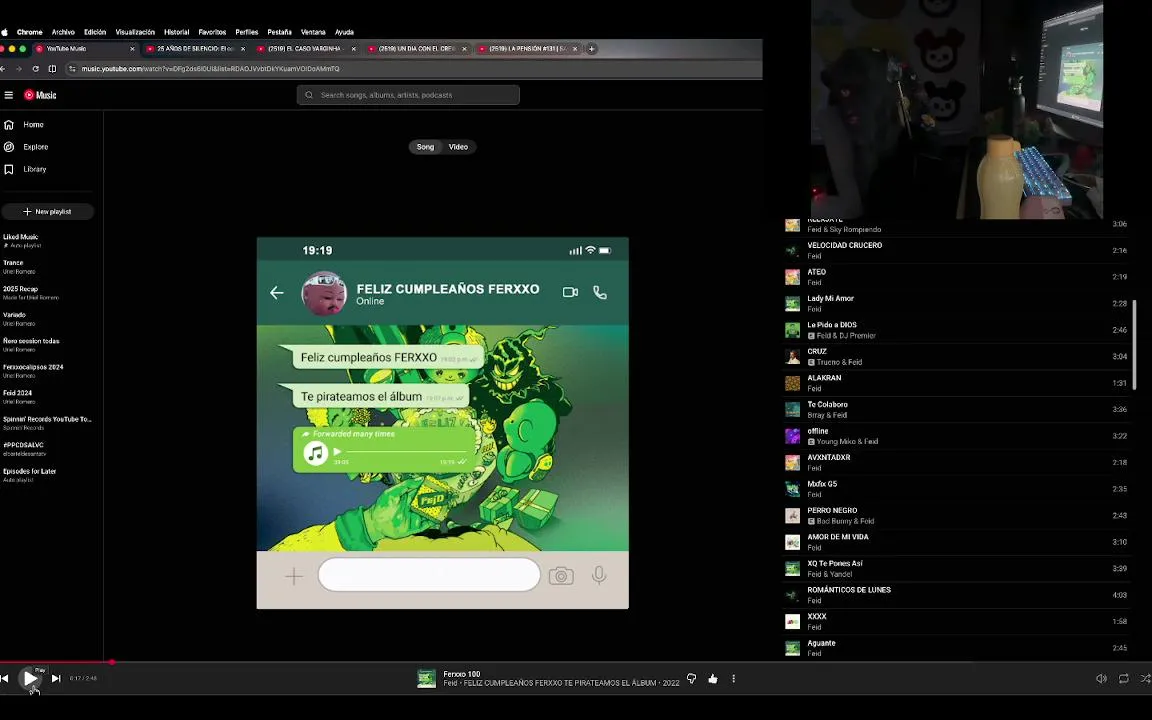This screenshot has height=720, width=1152.
Task: Switch to UN DIA CON EL CREI tab
Action: [417, 48]
